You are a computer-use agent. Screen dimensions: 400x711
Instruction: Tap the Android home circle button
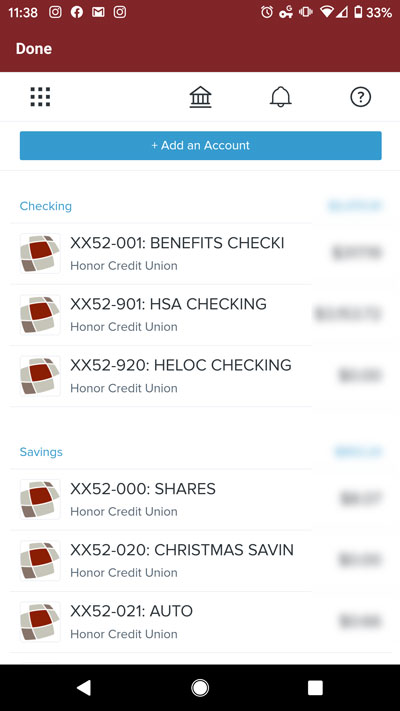(x=200, y=687)
